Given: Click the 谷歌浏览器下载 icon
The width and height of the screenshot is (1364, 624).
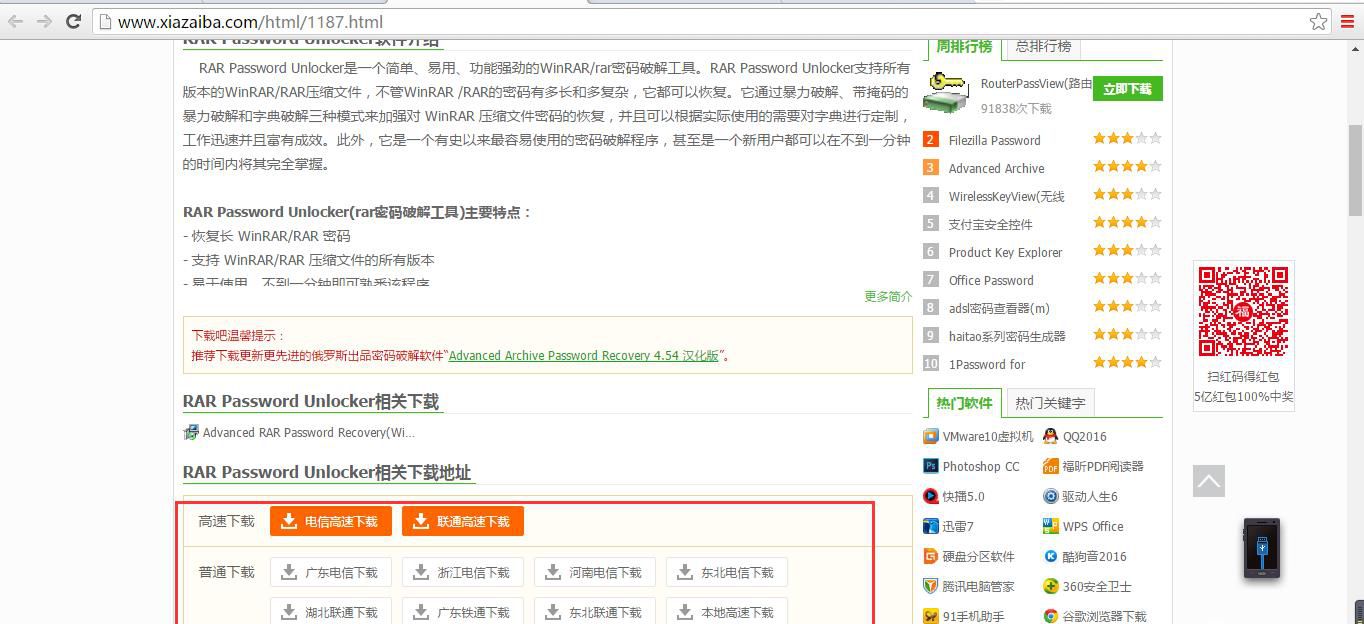Looking at the screenshot, I should pyautogui.click(x=1050, y=616).
